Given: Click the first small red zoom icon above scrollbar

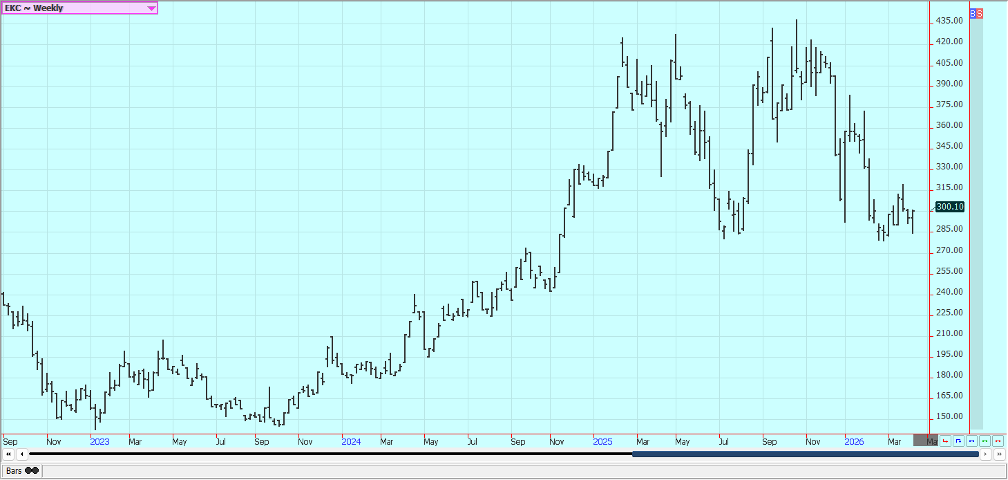Looking at the screenshot, I should click(946, 440).
